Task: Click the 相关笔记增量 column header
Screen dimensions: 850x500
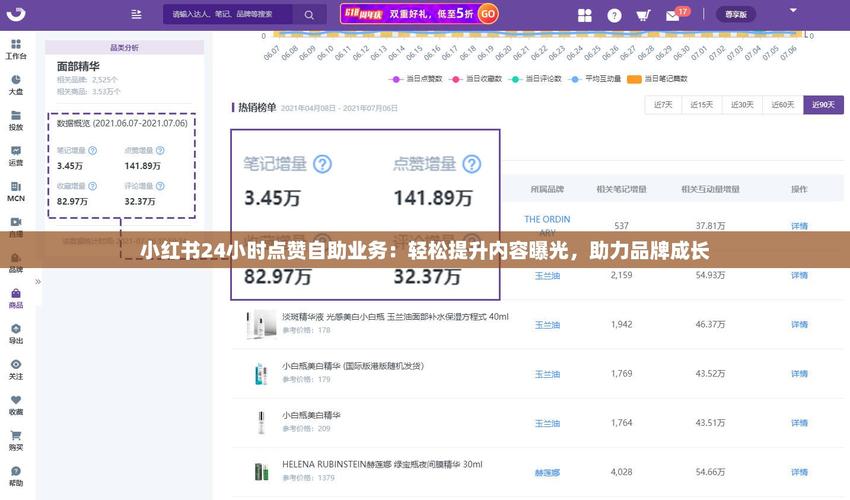Action: tap(621, 189)
